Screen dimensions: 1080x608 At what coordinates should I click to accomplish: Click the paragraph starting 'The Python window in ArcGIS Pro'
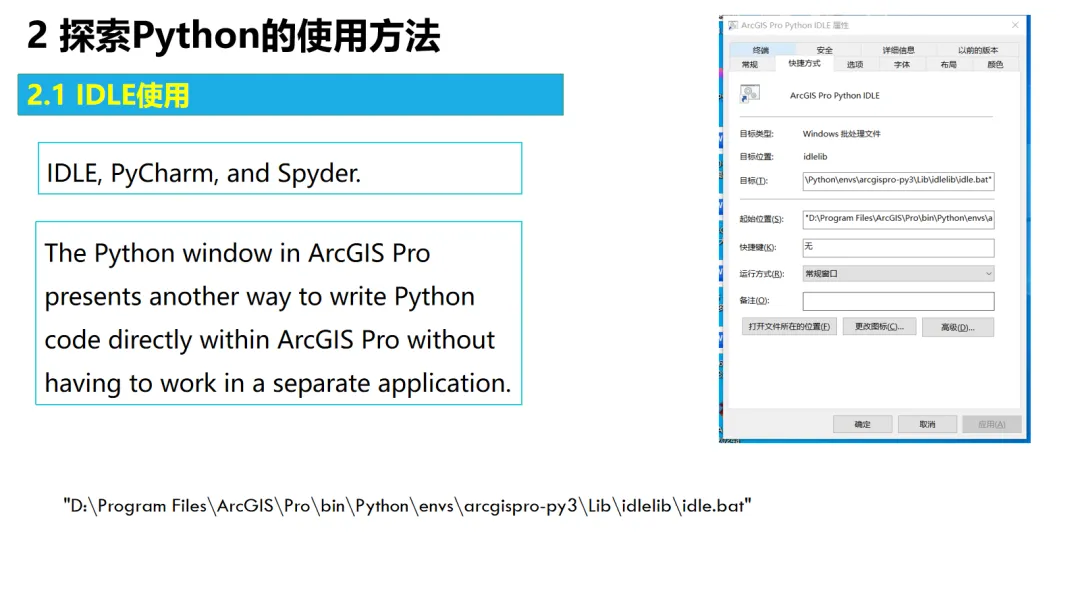point(278,313)
